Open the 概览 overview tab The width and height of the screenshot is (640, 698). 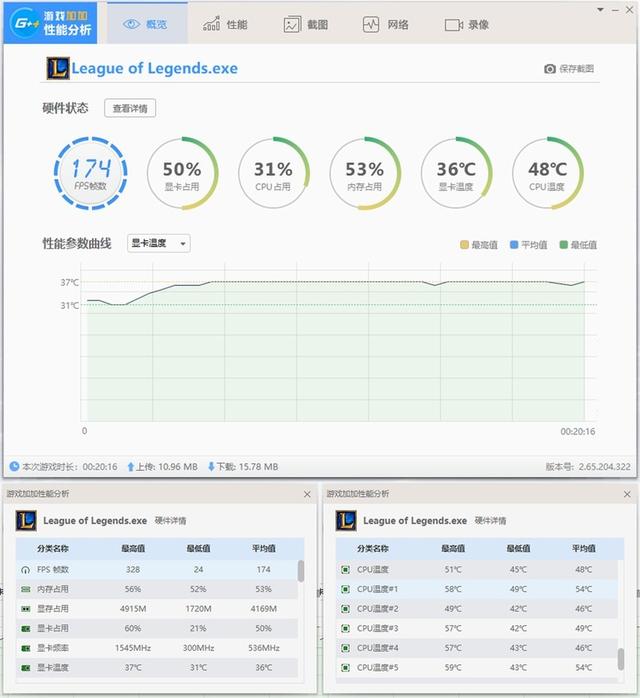(147, 24)
